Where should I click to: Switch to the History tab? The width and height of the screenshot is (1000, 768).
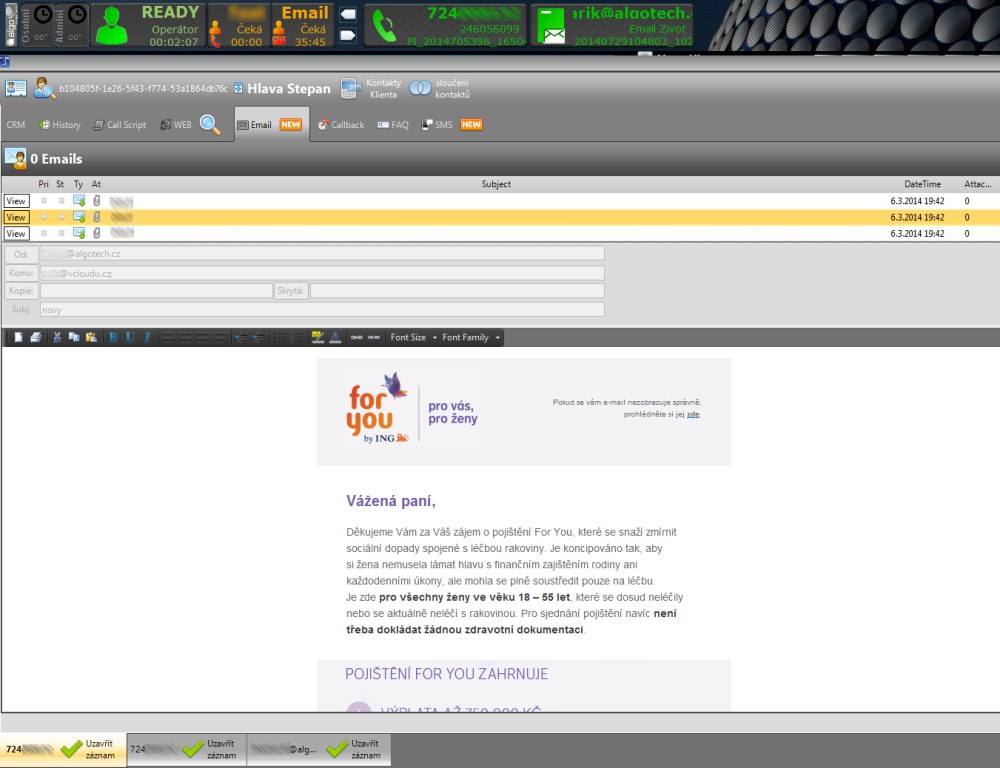59,125
